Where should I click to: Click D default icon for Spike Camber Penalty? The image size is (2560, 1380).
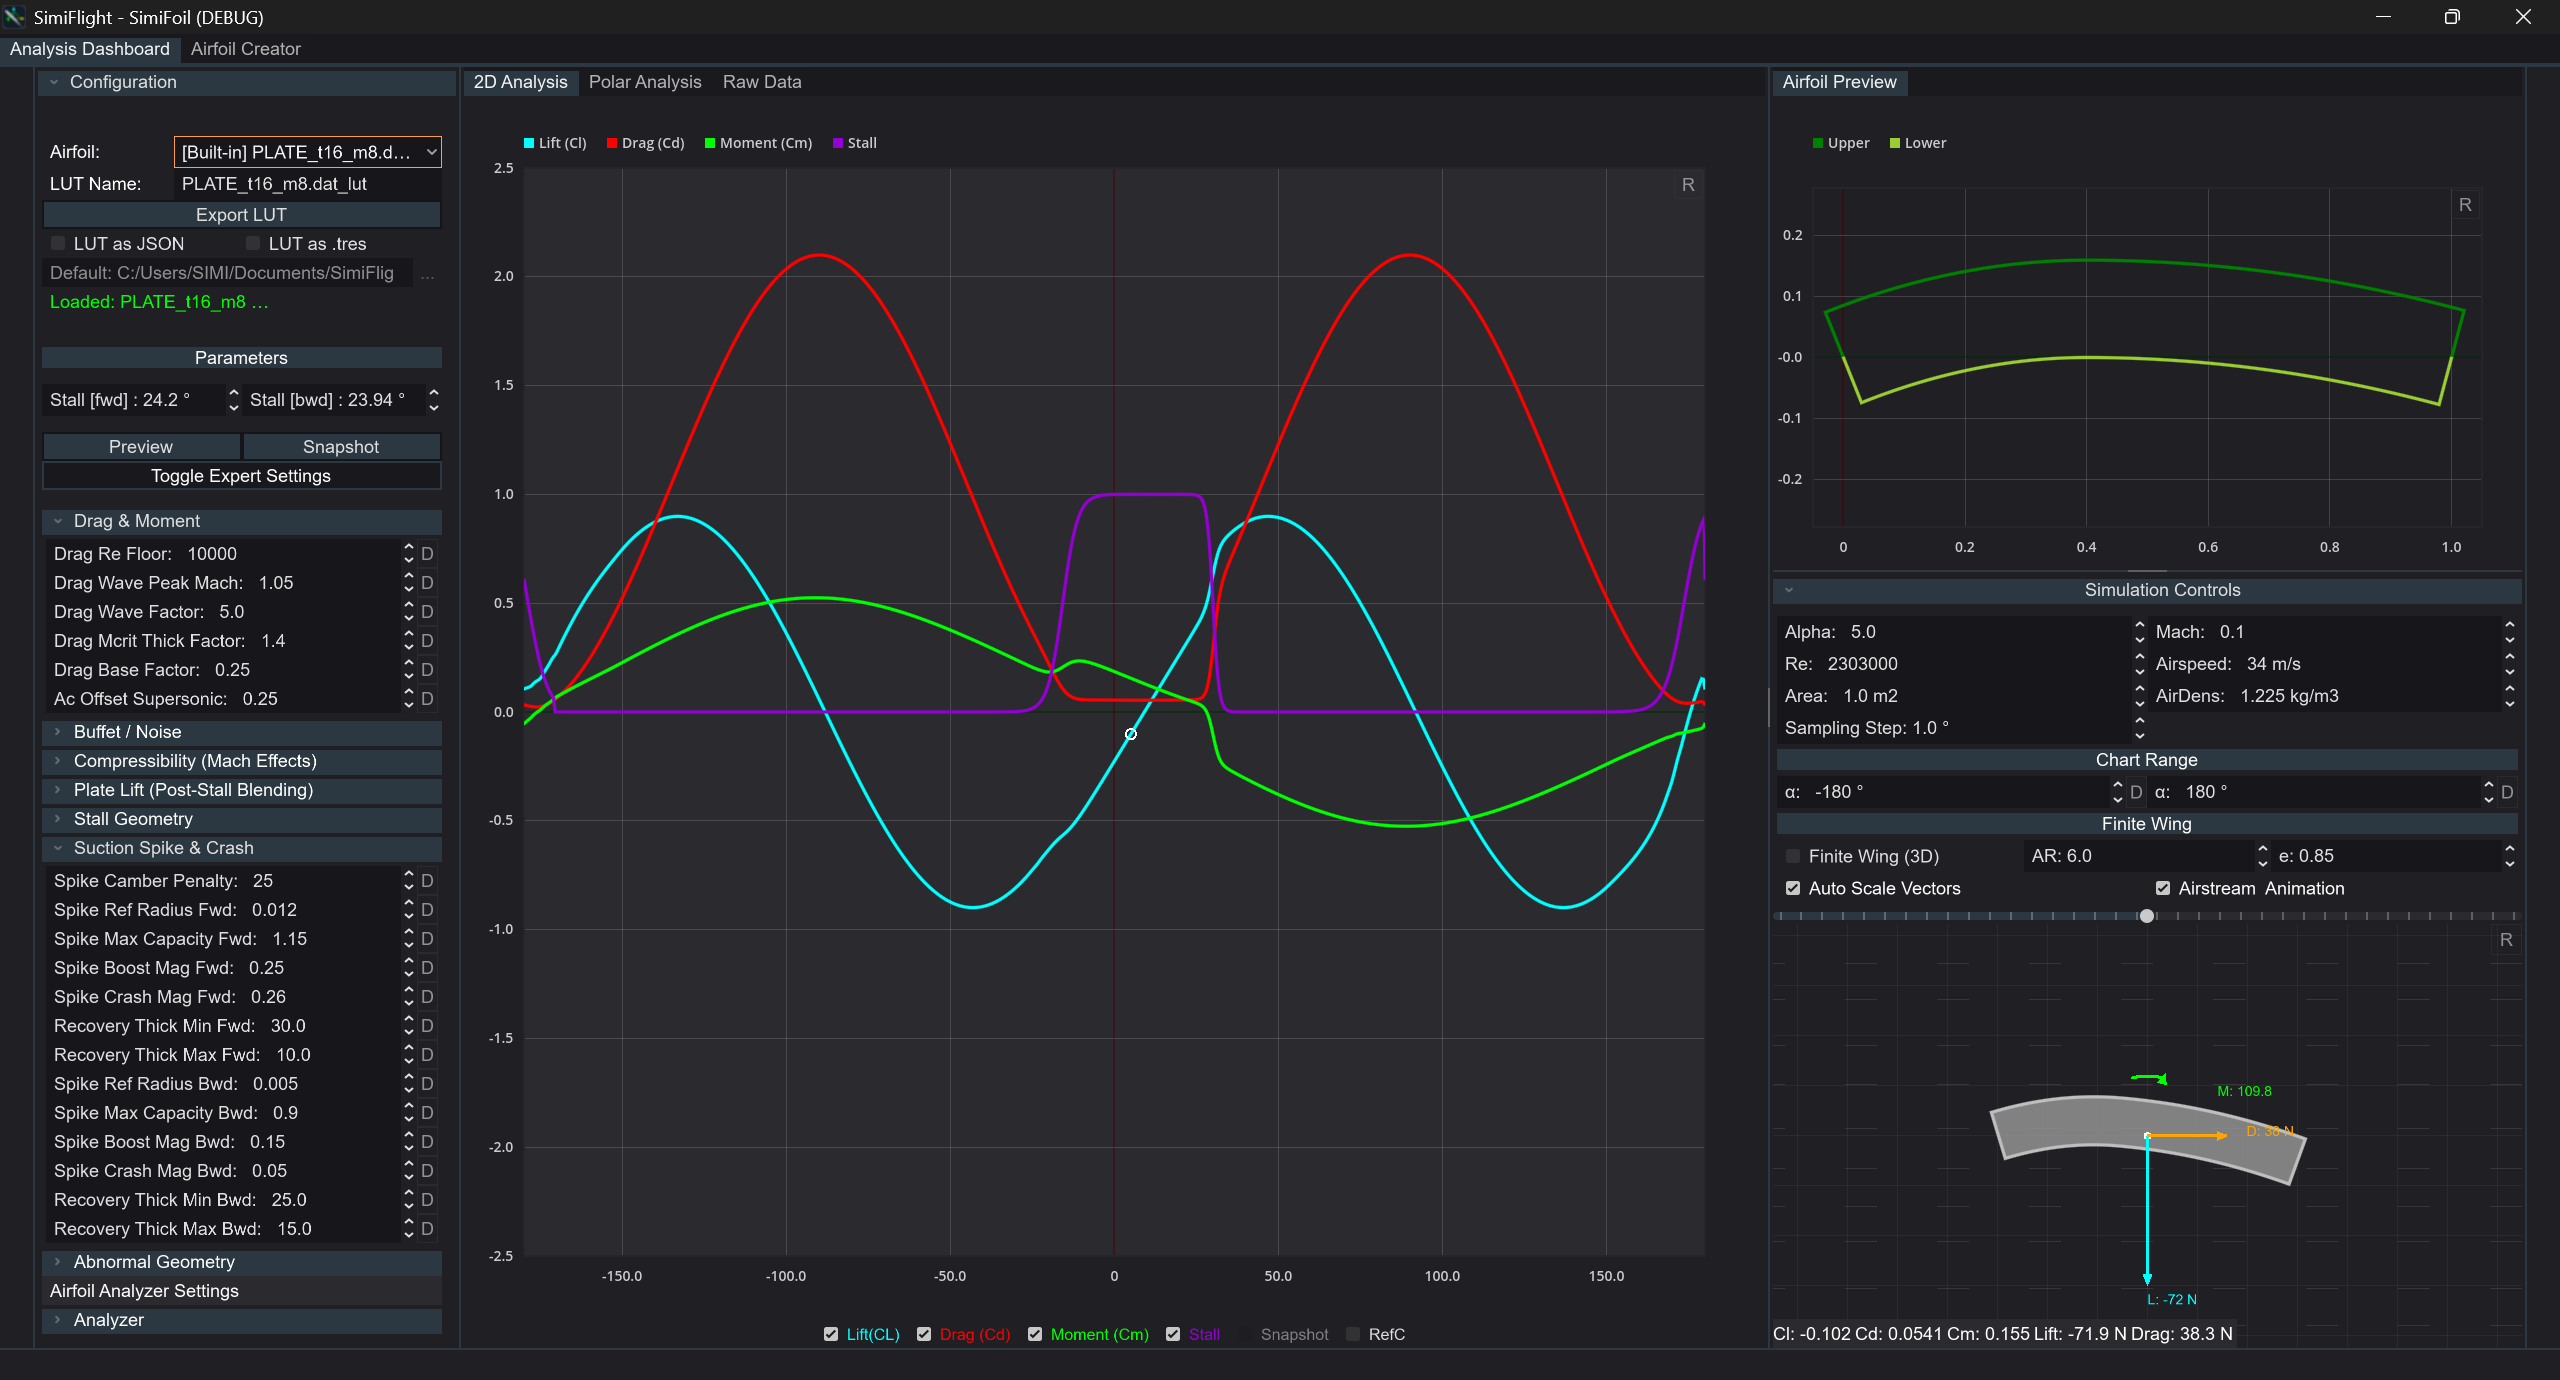point(427,881)
